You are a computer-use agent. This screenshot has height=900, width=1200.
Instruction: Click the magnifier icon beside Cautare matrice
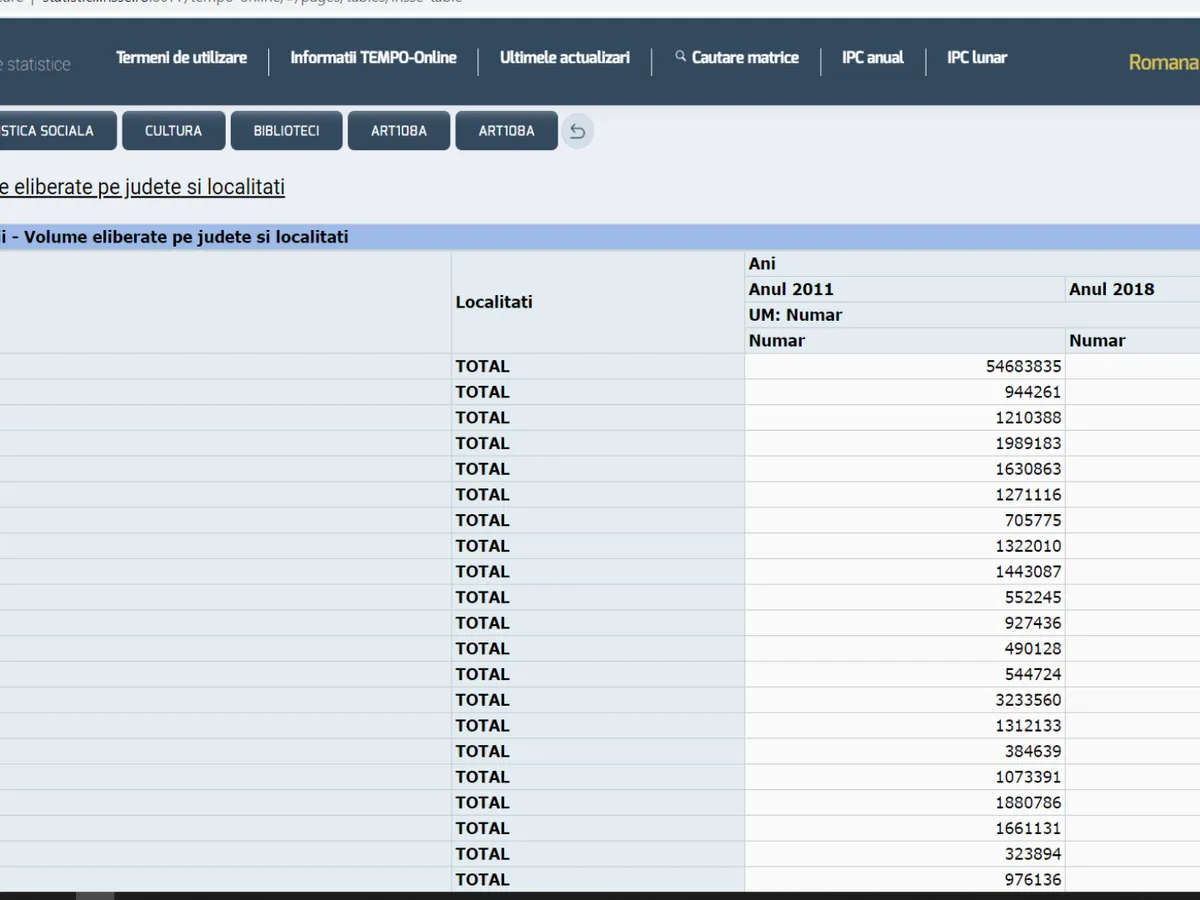pyautogui.click(x=681, y=57)
